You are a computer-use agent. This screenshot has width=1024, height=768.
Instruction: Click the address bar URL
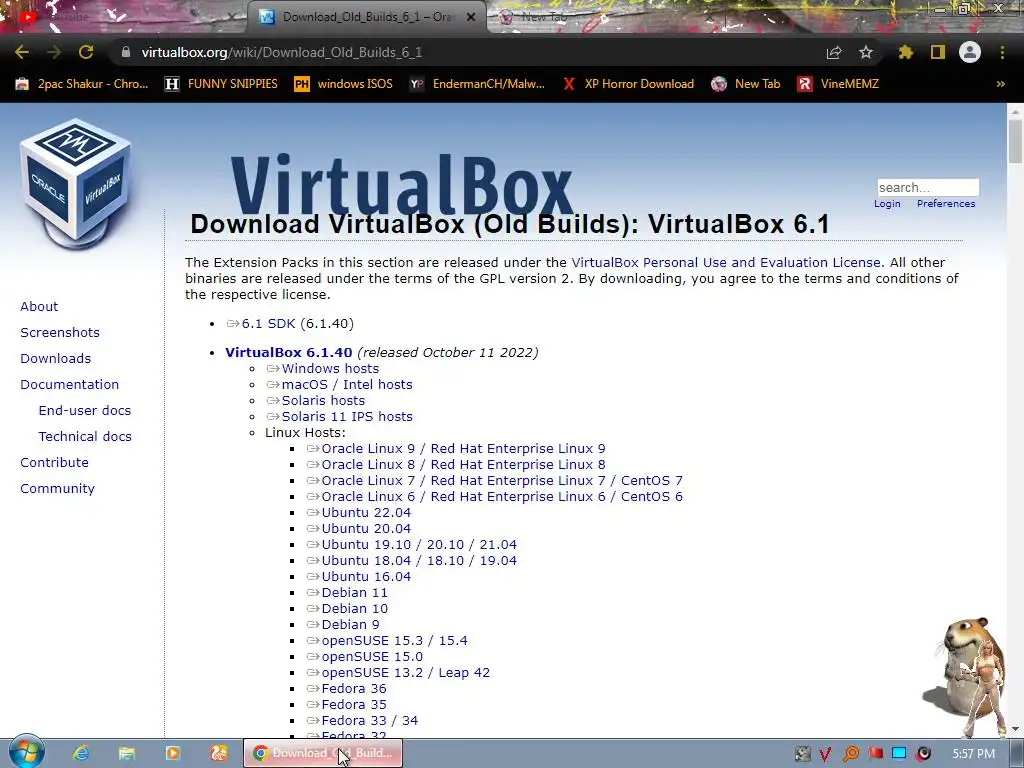[281, 52]
